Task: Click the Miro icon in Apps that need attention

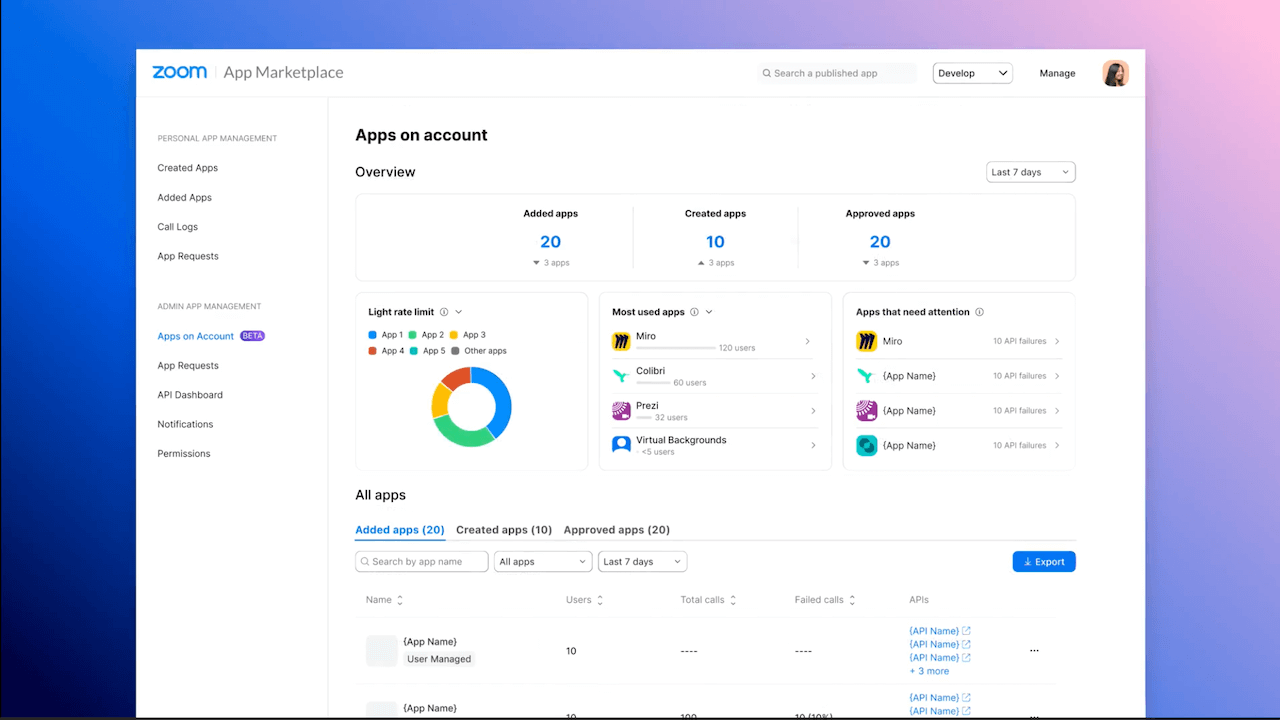Action: (x=866, y=341)
